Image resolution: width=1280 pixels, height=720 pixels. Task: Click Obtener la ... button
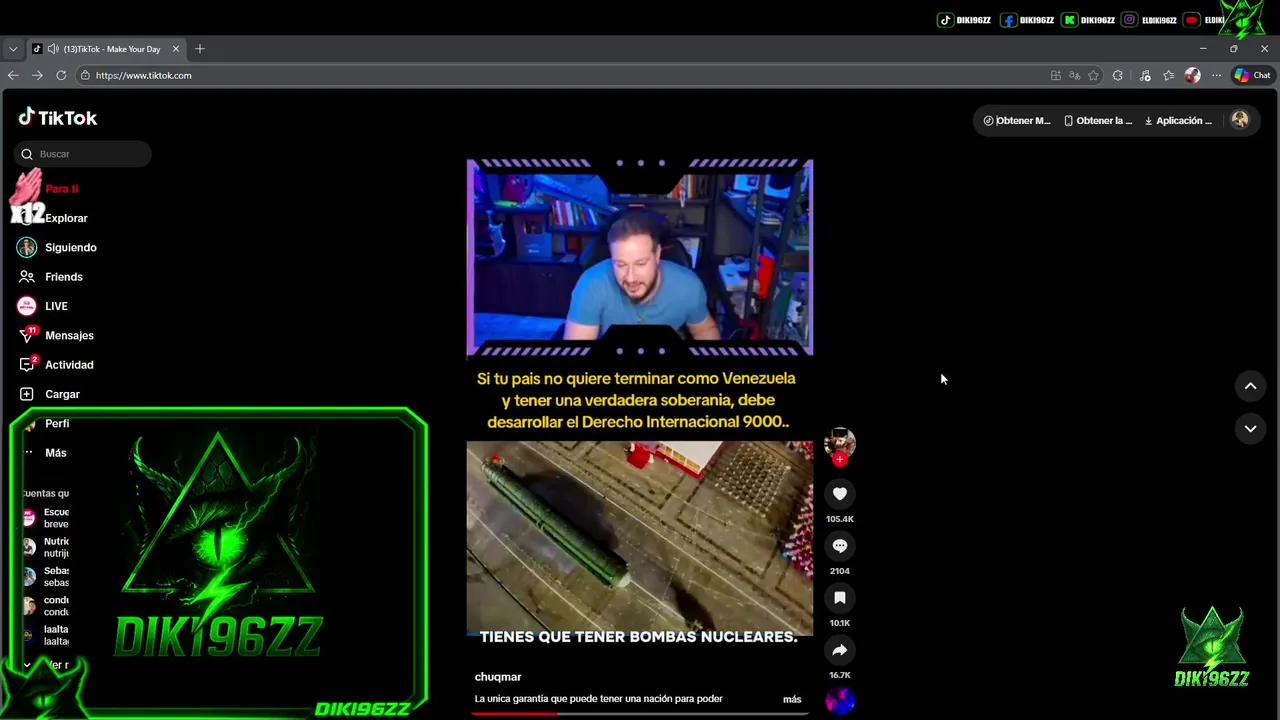[x=1098, y=120]
